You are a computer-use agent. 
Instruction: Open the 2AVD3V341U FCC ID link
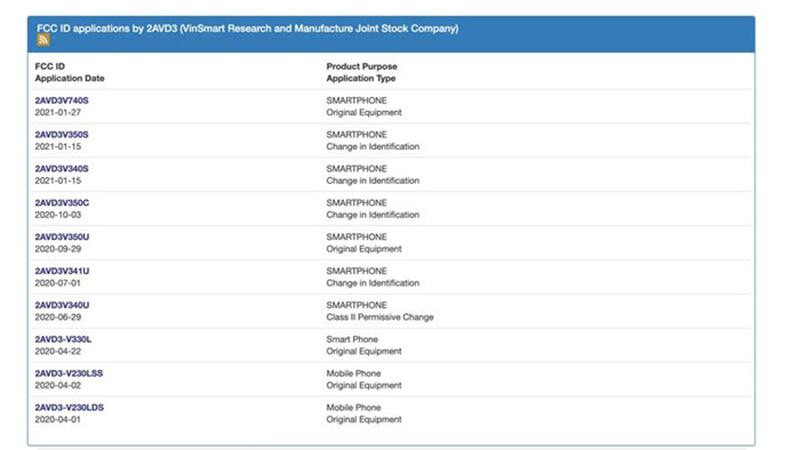pyautogui.click(x=62, y=271)
